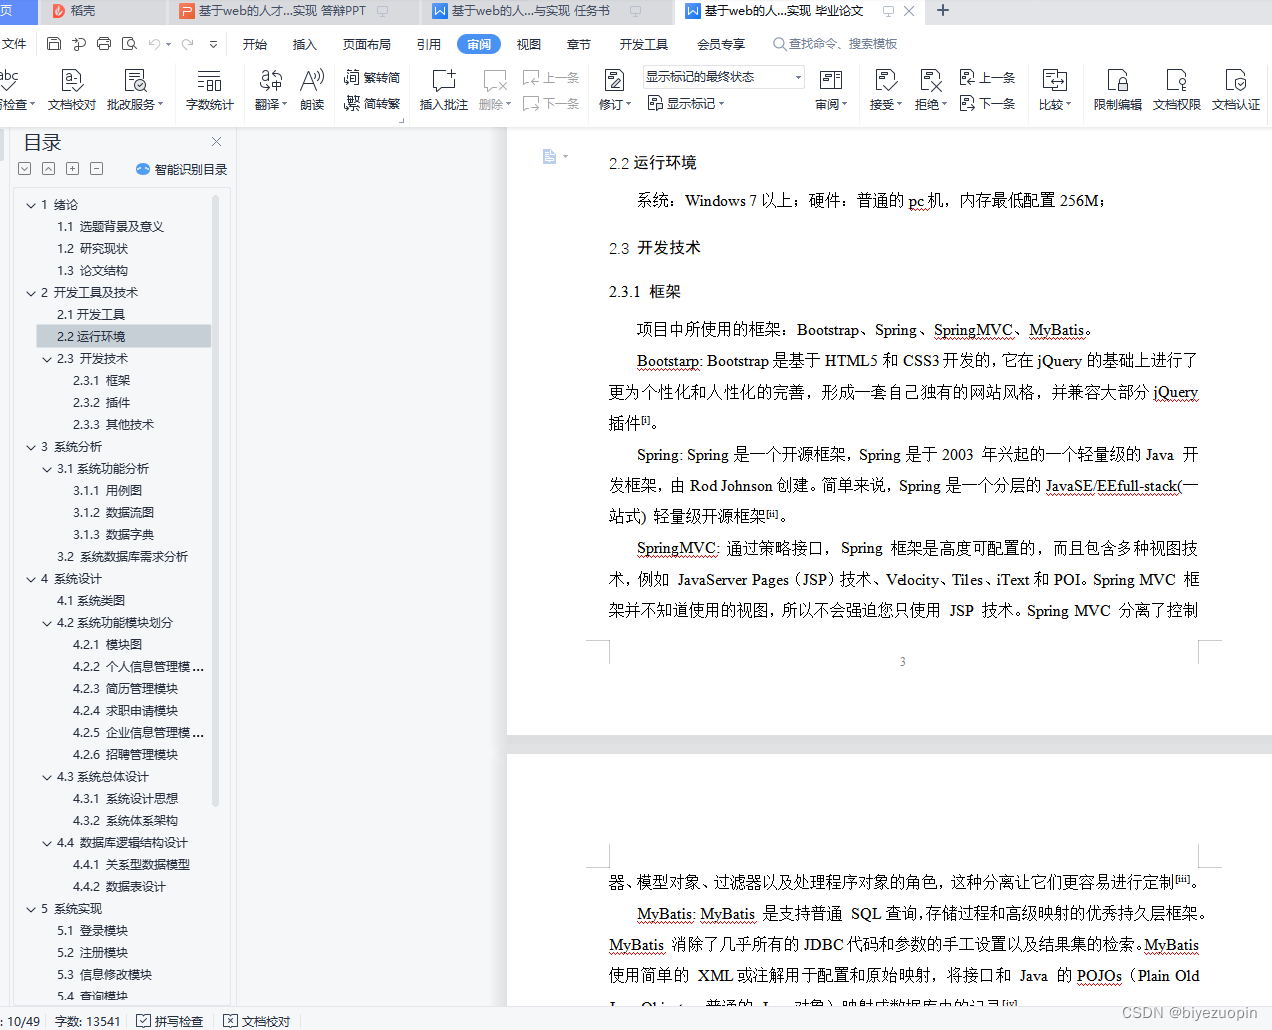Click the 字数: 13541 status entry

[88, 1021]
